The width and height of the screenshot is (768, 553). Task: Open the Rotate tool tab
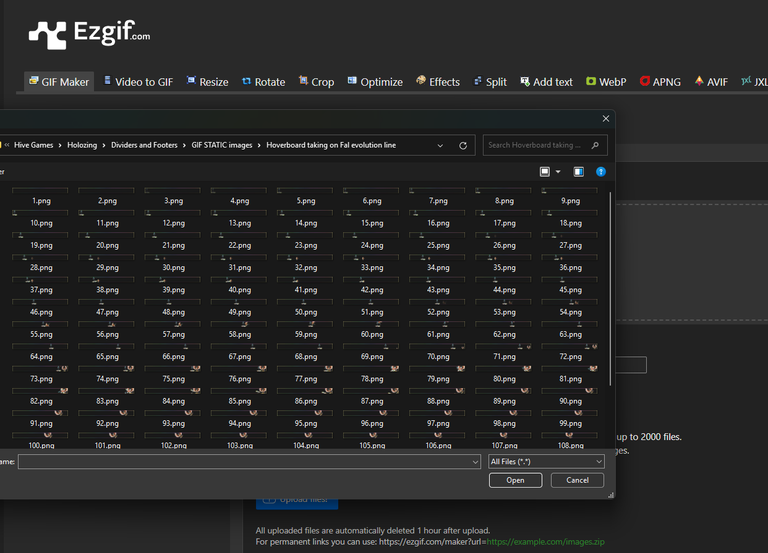click(264, 82)
